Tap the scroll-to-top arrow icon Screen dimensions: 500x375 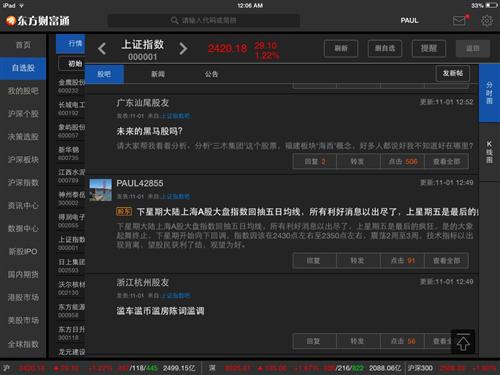point(463,342)
